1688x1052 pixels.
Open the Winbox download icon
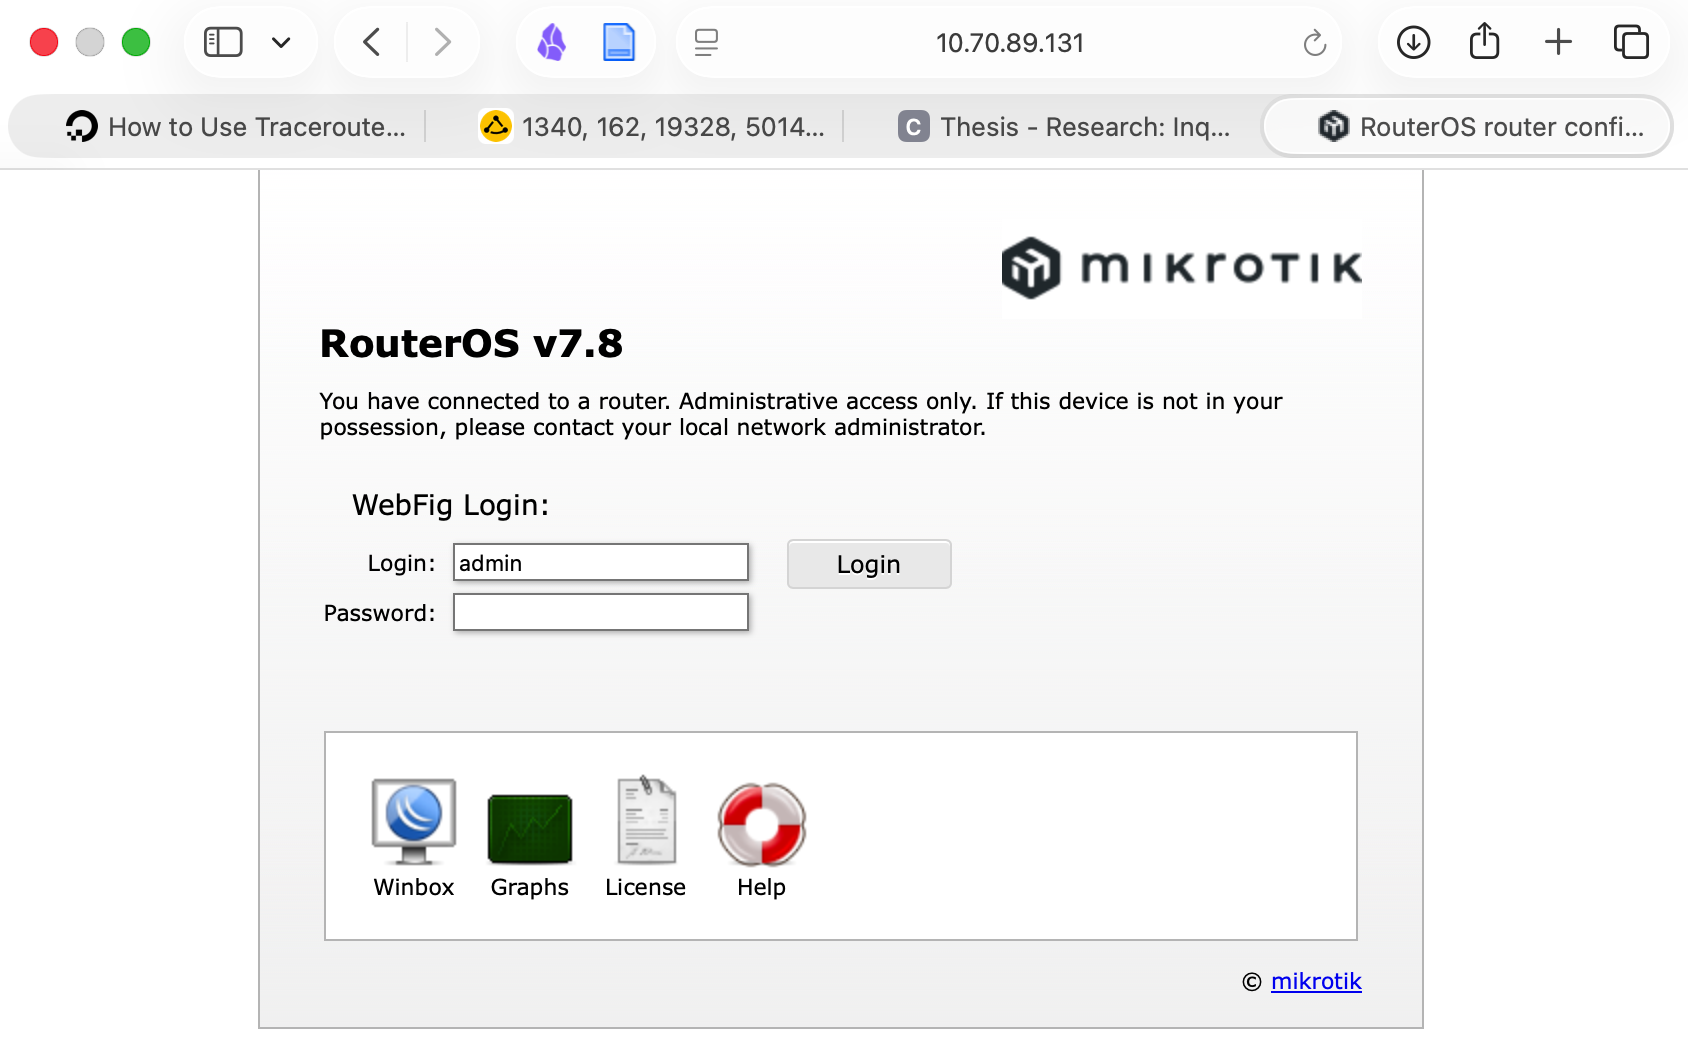(414, 822)
